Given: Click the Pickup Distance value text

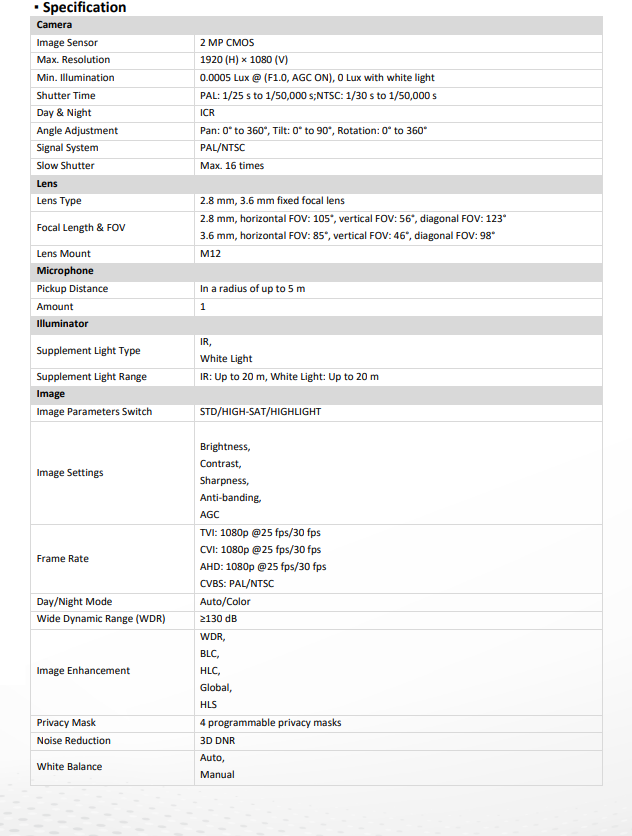Looking at the screenshot, I should click(x=252, y=289).
